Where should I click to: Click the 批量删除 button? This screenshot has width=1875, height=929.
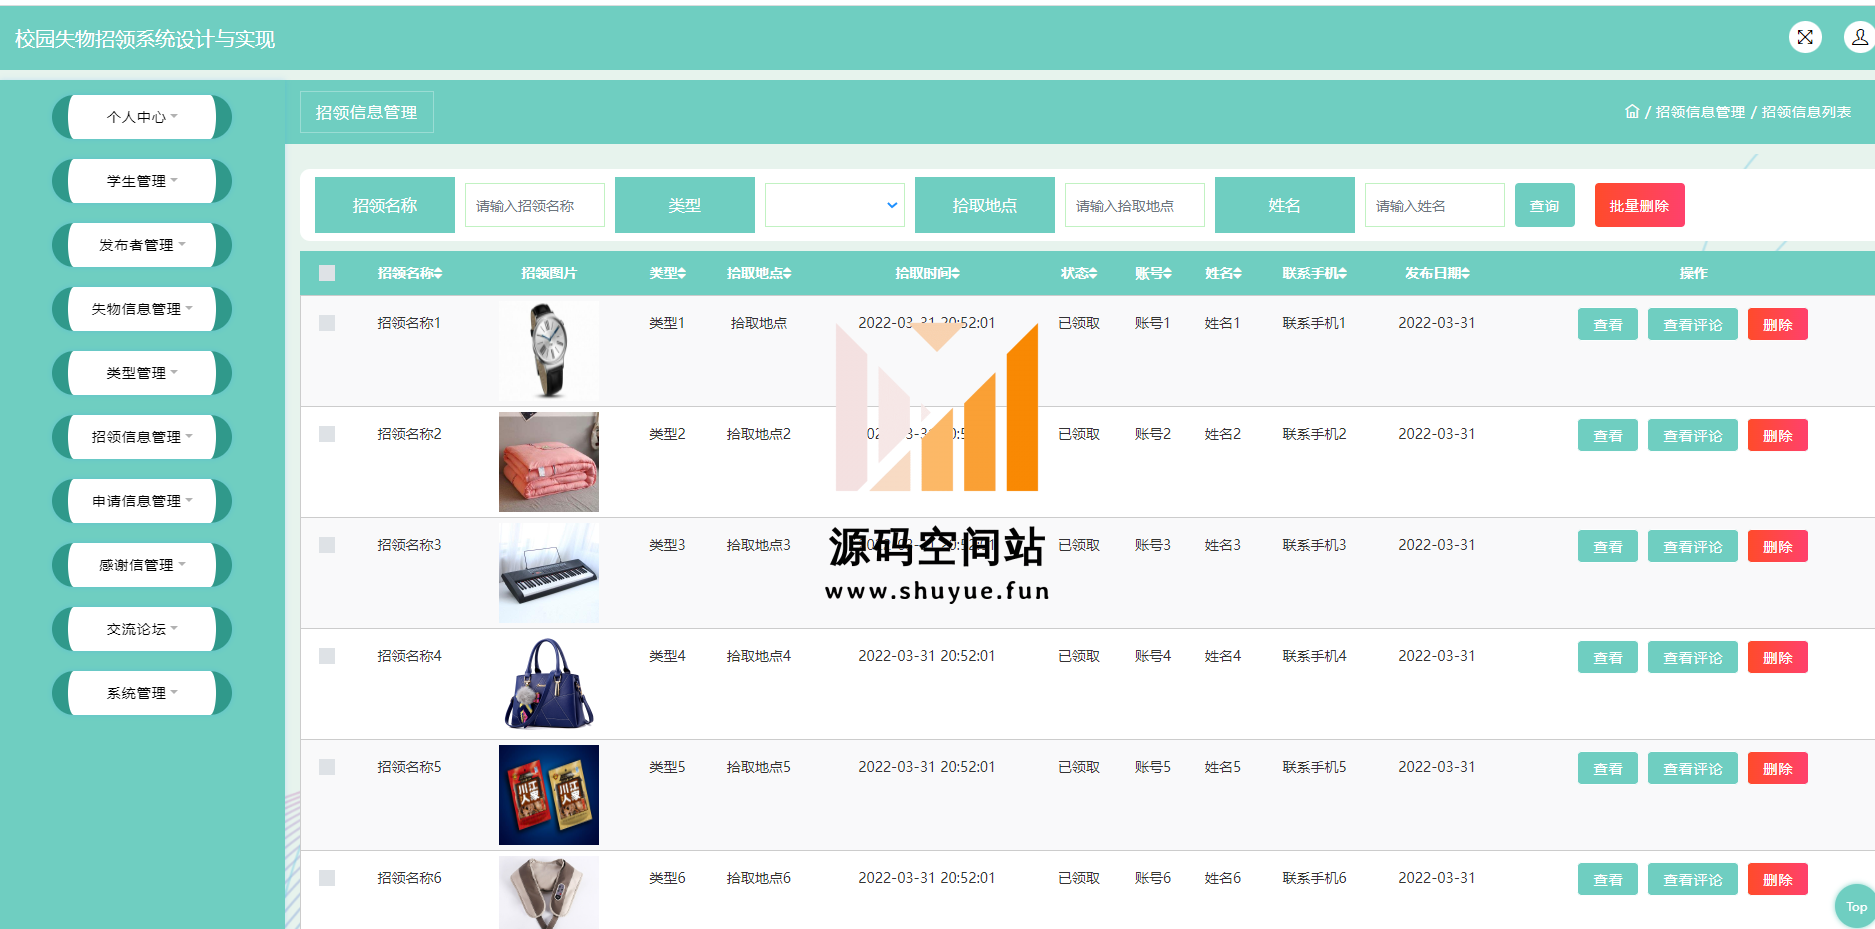coord(1640,205)
